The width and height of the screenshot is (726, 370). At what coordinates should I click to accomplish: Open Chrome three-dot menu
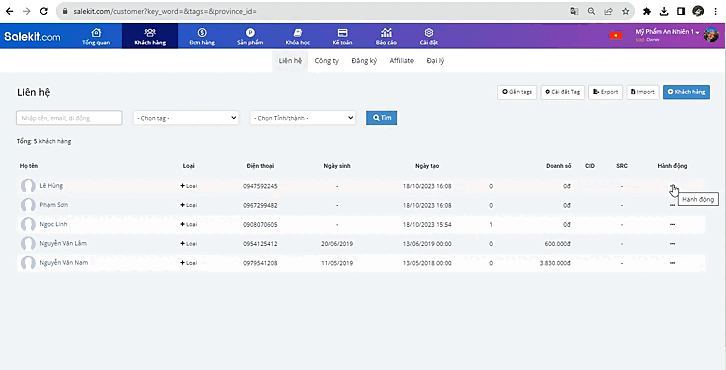click(716, 11)
